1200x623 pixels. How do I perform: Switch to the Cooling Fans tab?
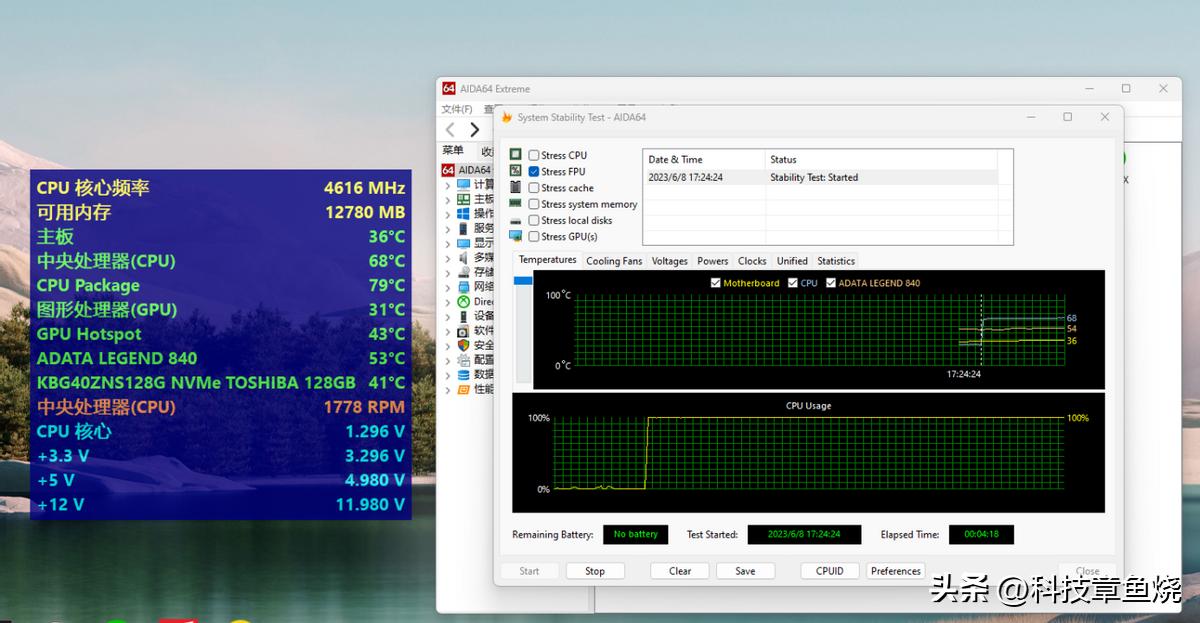(x=613, y=261)
